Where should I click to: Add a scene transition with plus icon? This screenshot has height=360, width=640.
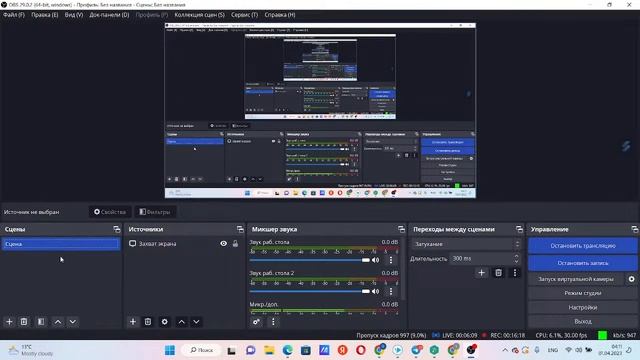point(482,273)
